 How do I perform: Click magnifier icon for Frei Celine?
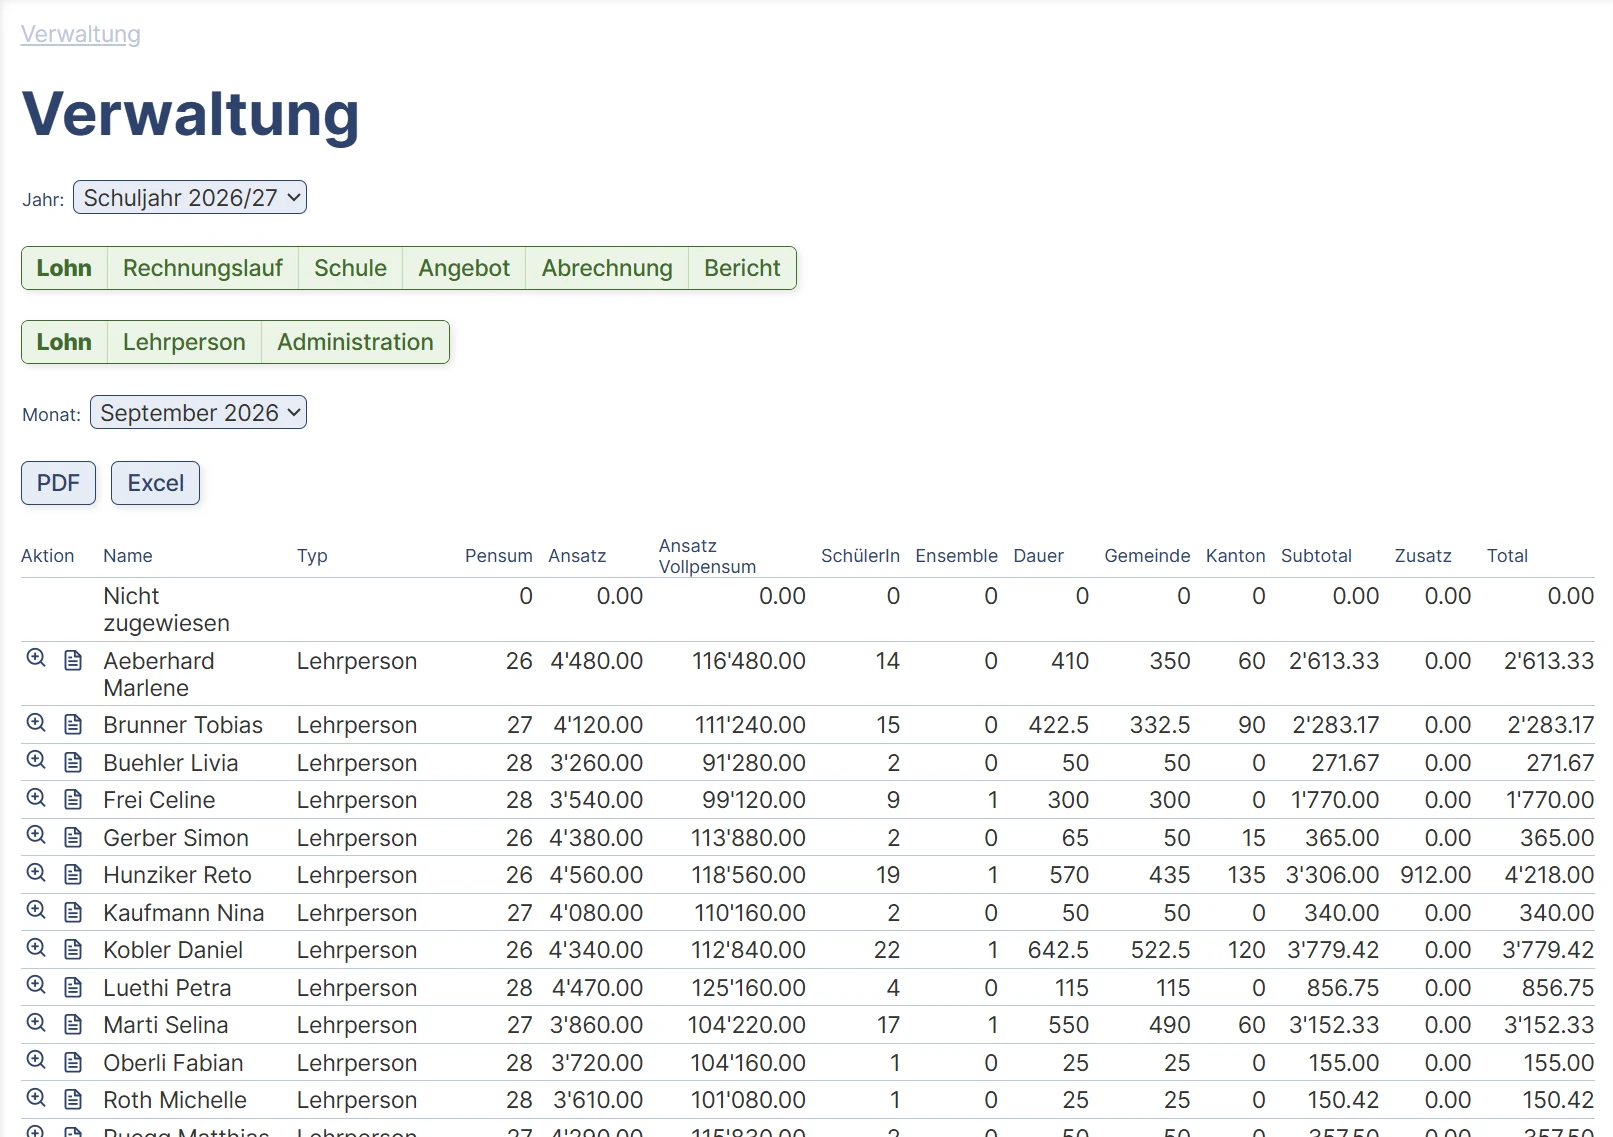tap(36, 797)
